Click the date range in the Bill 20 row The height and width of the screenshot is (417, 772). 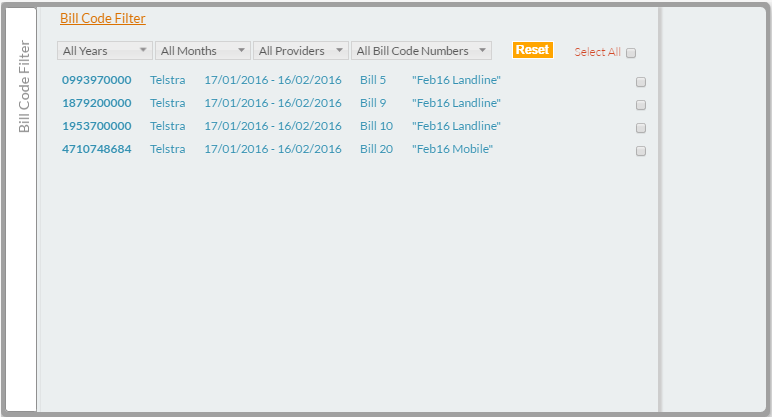point(273,149)
